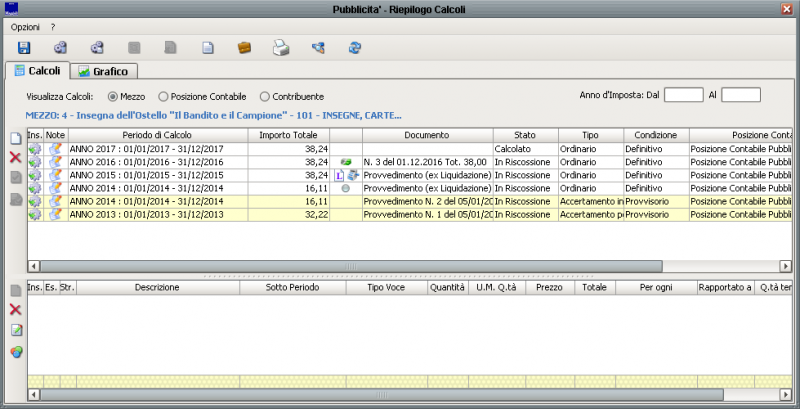Click the floppy disk save icon
Image resolution: width=800 pixels, height=409 pixels.
pos(24,47)
